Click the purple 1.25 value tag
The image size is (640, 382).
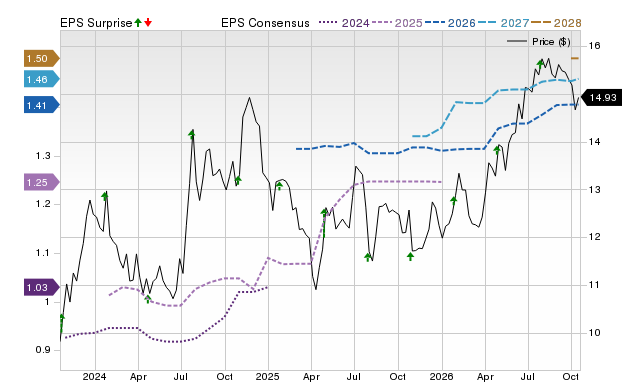tap(41, 182)
